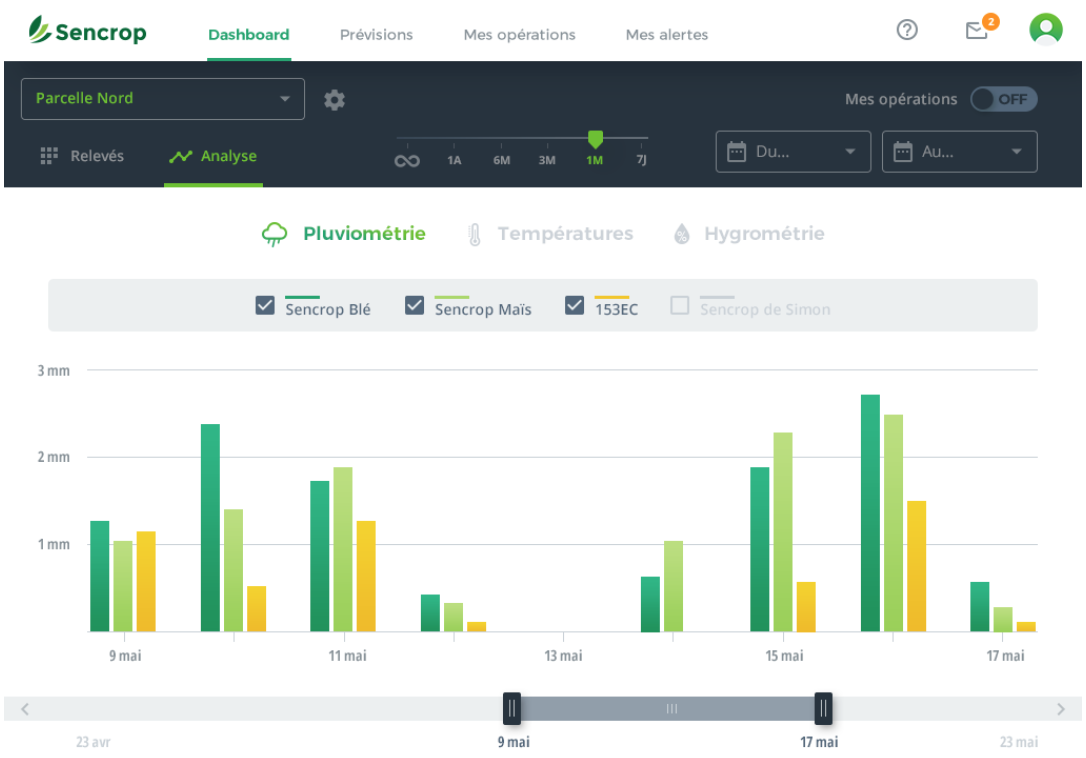Click the calendar icon in Au field
The image size is (1086, 758).
pos(902,151)
